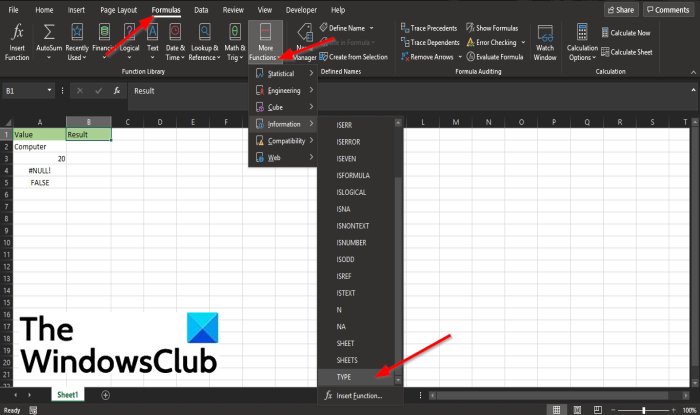700x415 pixels.
Task: Switch to the Home tab
Action: click(44, 10)
